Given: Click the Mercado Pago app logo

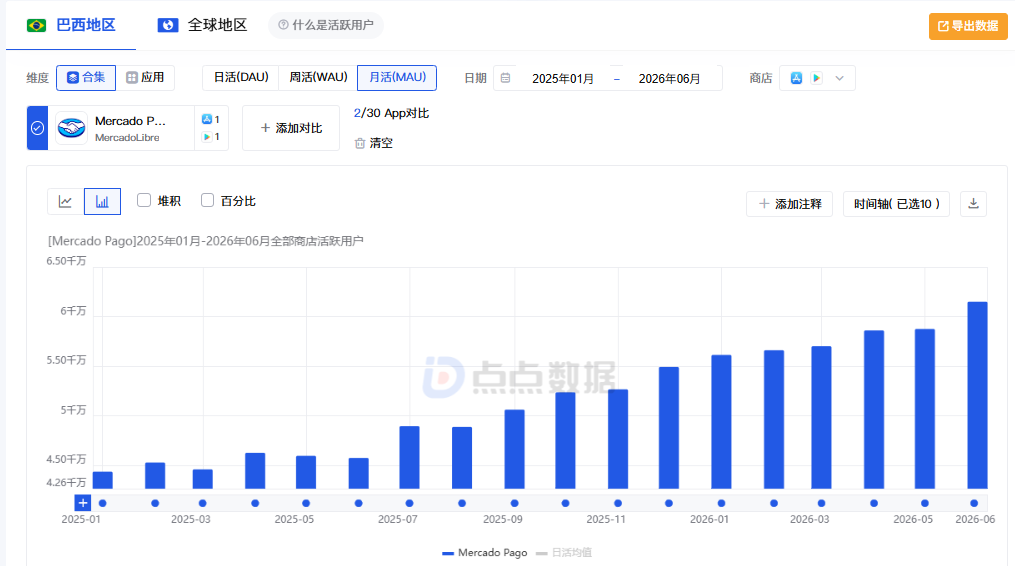Looking at the screenshot, I should [x=71, y=128].
